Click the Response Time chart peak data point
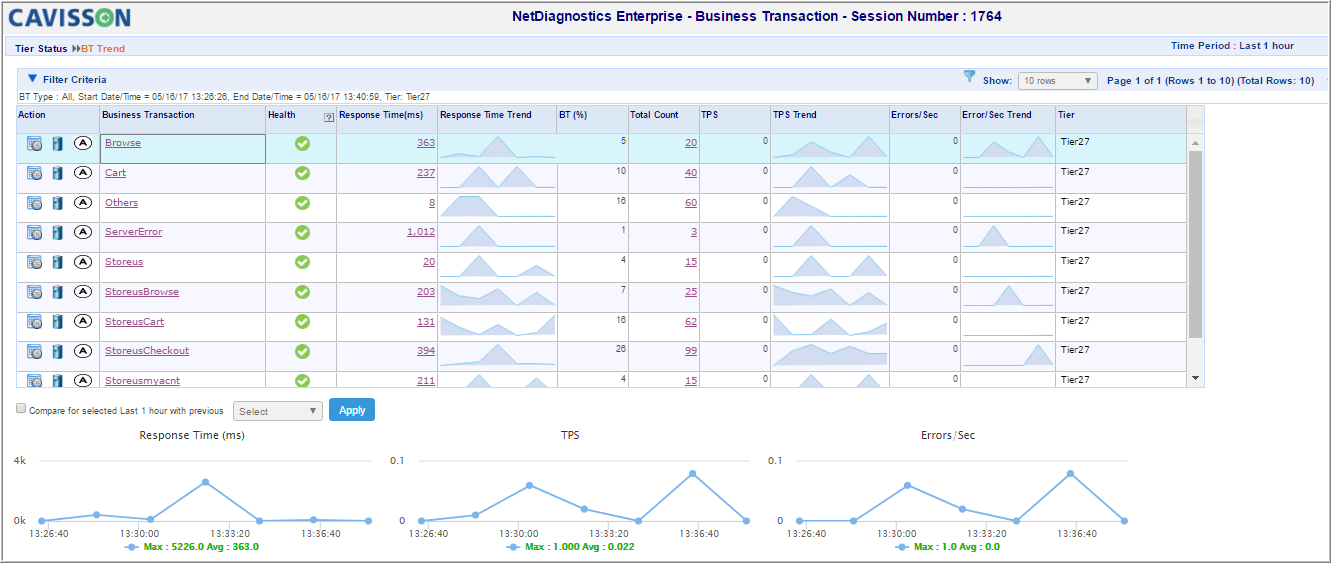The image size is (1331, 563). (x=205, y=482)
